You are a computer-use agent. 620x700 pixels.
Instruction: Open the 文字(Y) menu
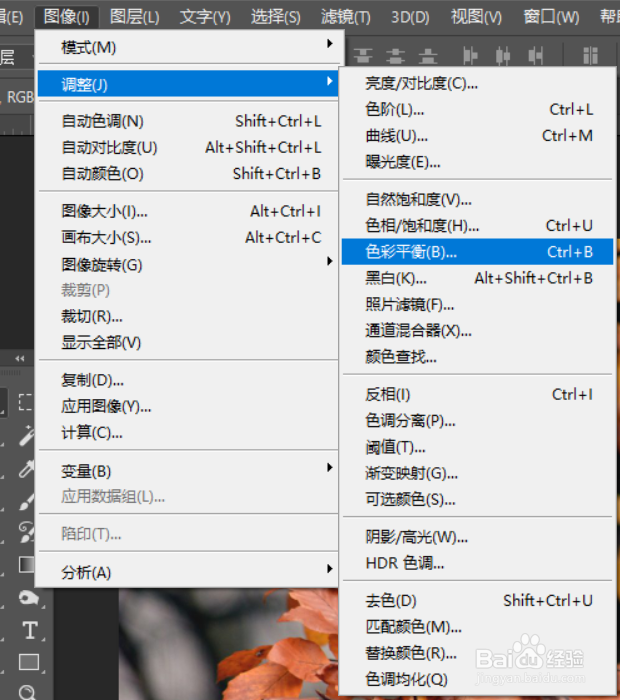click(205, 17)
